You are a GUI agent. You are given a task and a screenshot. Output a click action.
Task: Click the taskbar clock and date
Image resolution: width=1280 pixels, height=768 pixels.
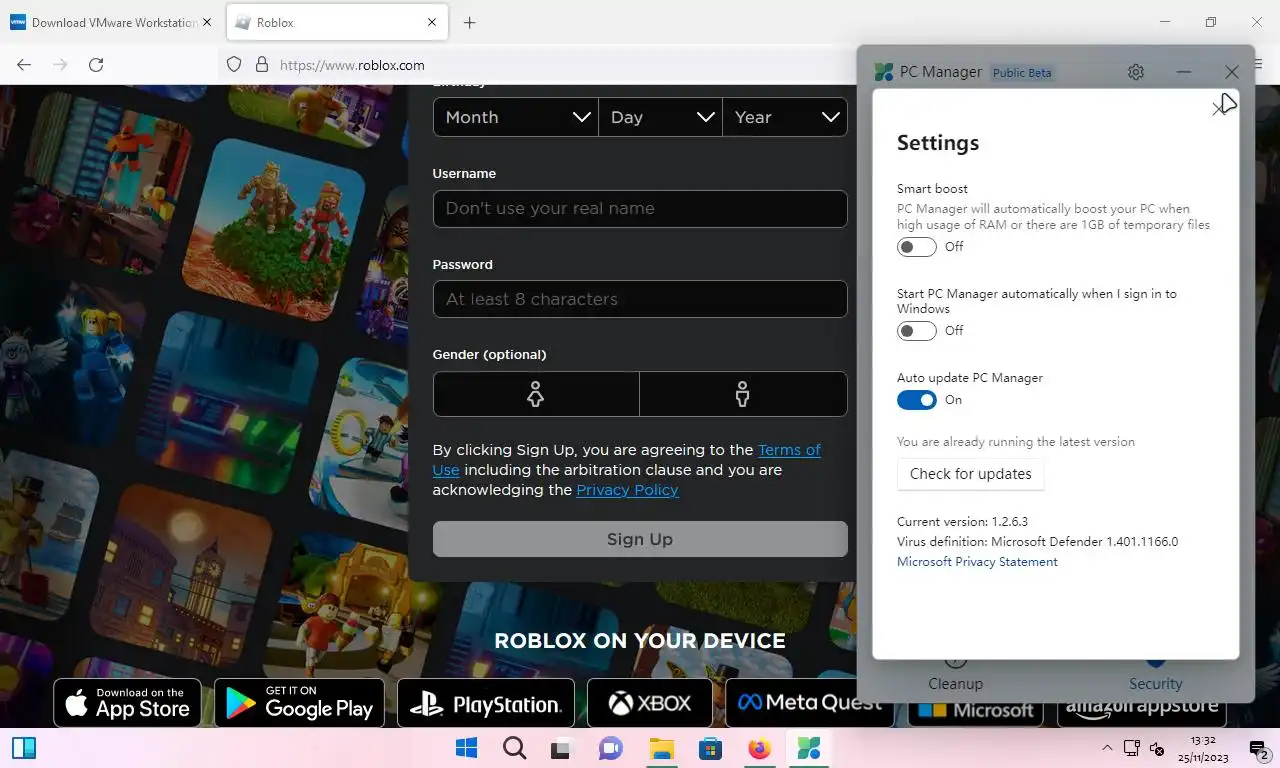pyautogui.click(x=1203, y=748)
